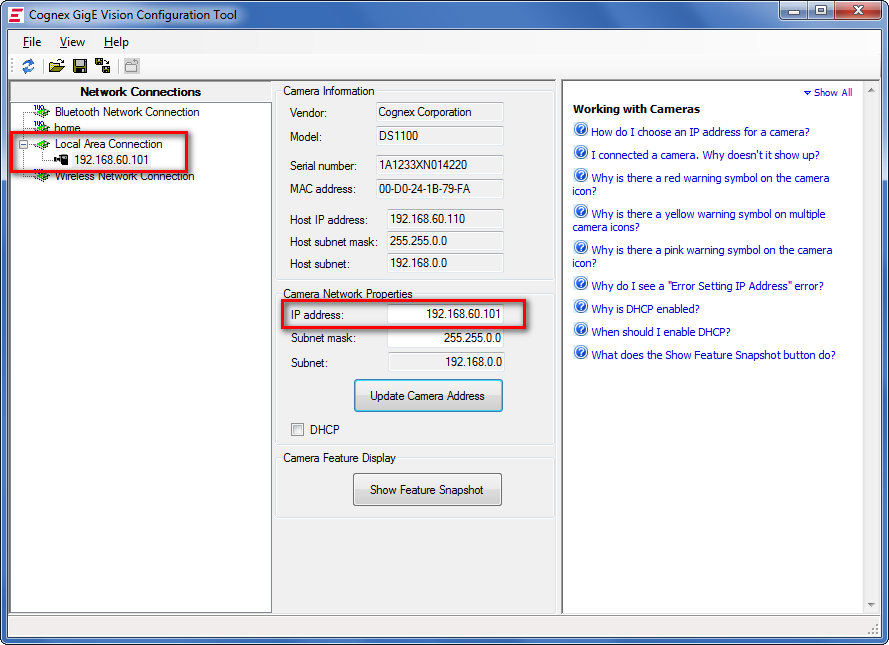Select the camera IP address input field

445,314
